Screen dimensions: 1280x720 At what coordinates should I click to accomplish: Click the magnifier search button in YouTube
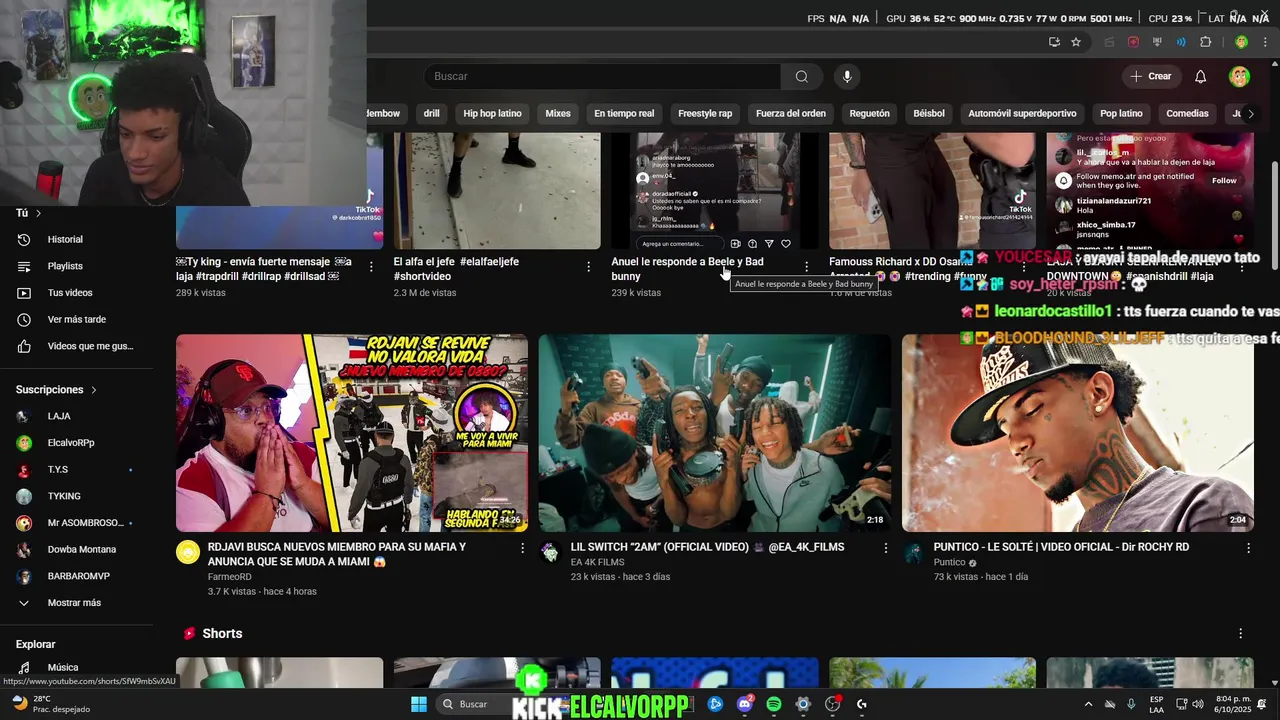801,77
